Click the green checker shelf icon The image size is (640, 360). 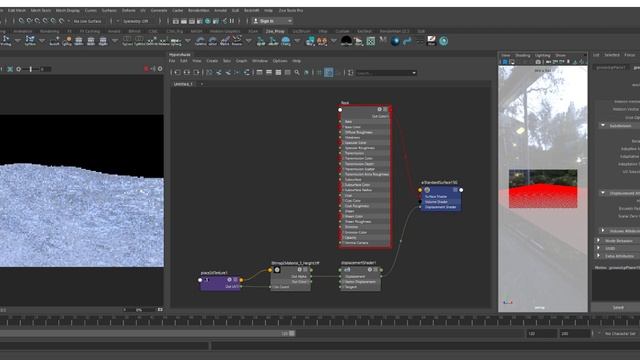pos(371,41)
